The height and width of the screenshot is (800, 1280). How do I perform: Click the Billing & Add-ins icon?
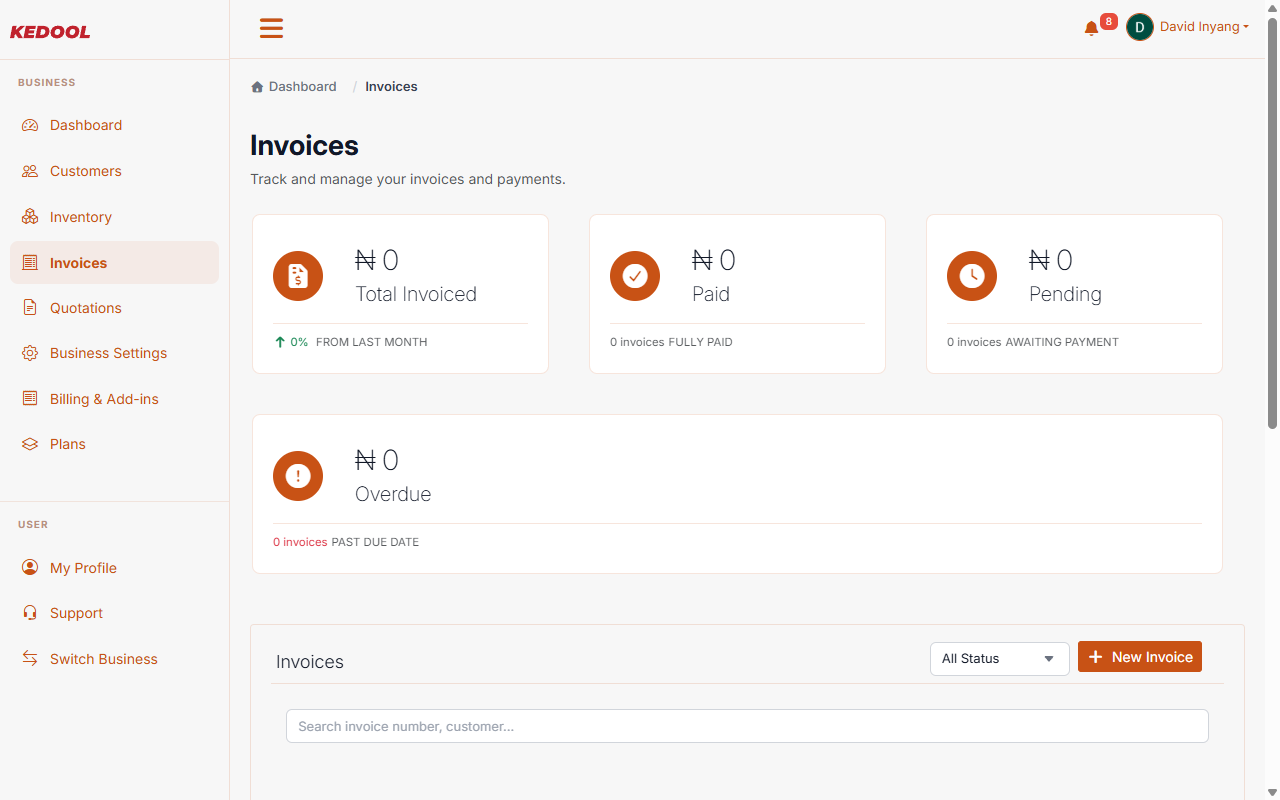pos(30,399)
